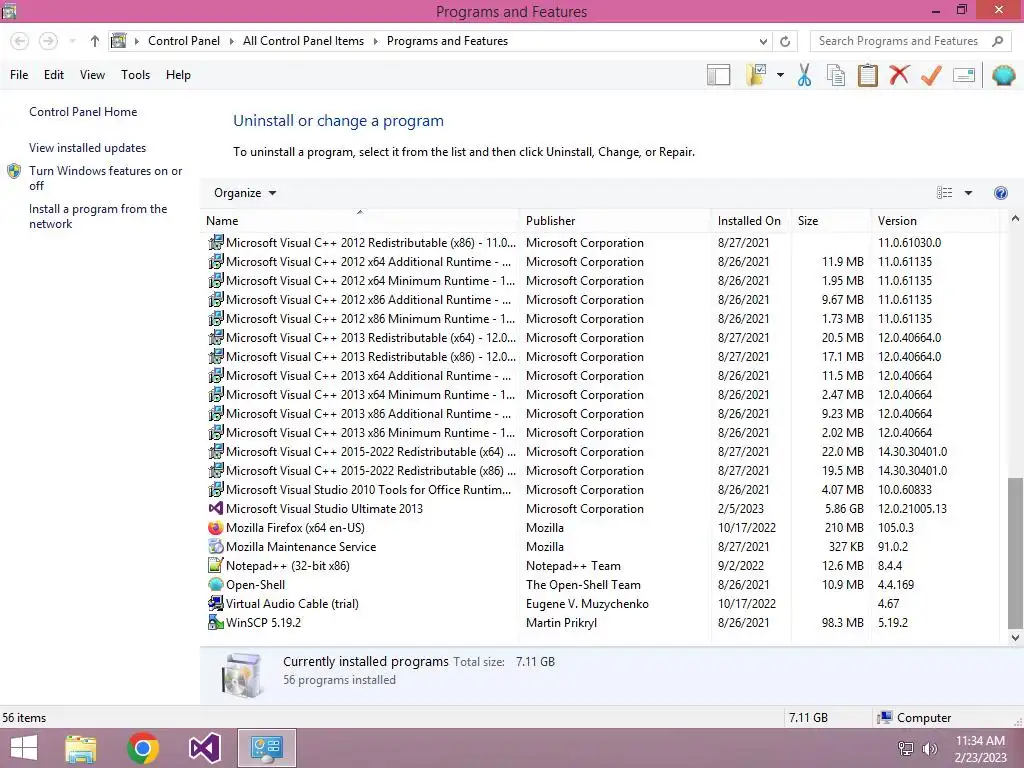Screen dimensions: 1024x768
Task: Click the Refresh button in address bar
Action: (x=785, y=41)
